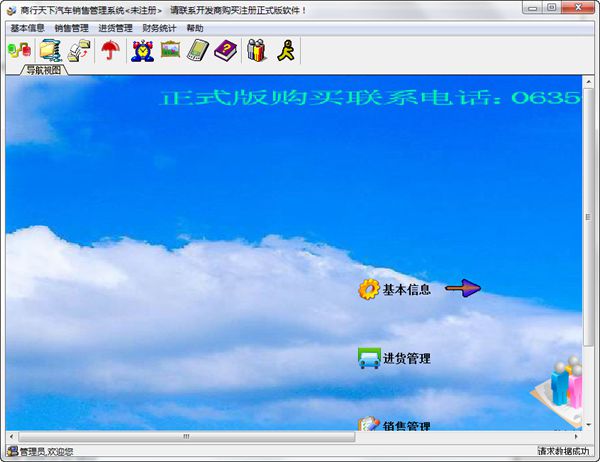This screenshot has height=462, width=600.
Task: Click the scroll left arrow
Action: tap(11, 436)
